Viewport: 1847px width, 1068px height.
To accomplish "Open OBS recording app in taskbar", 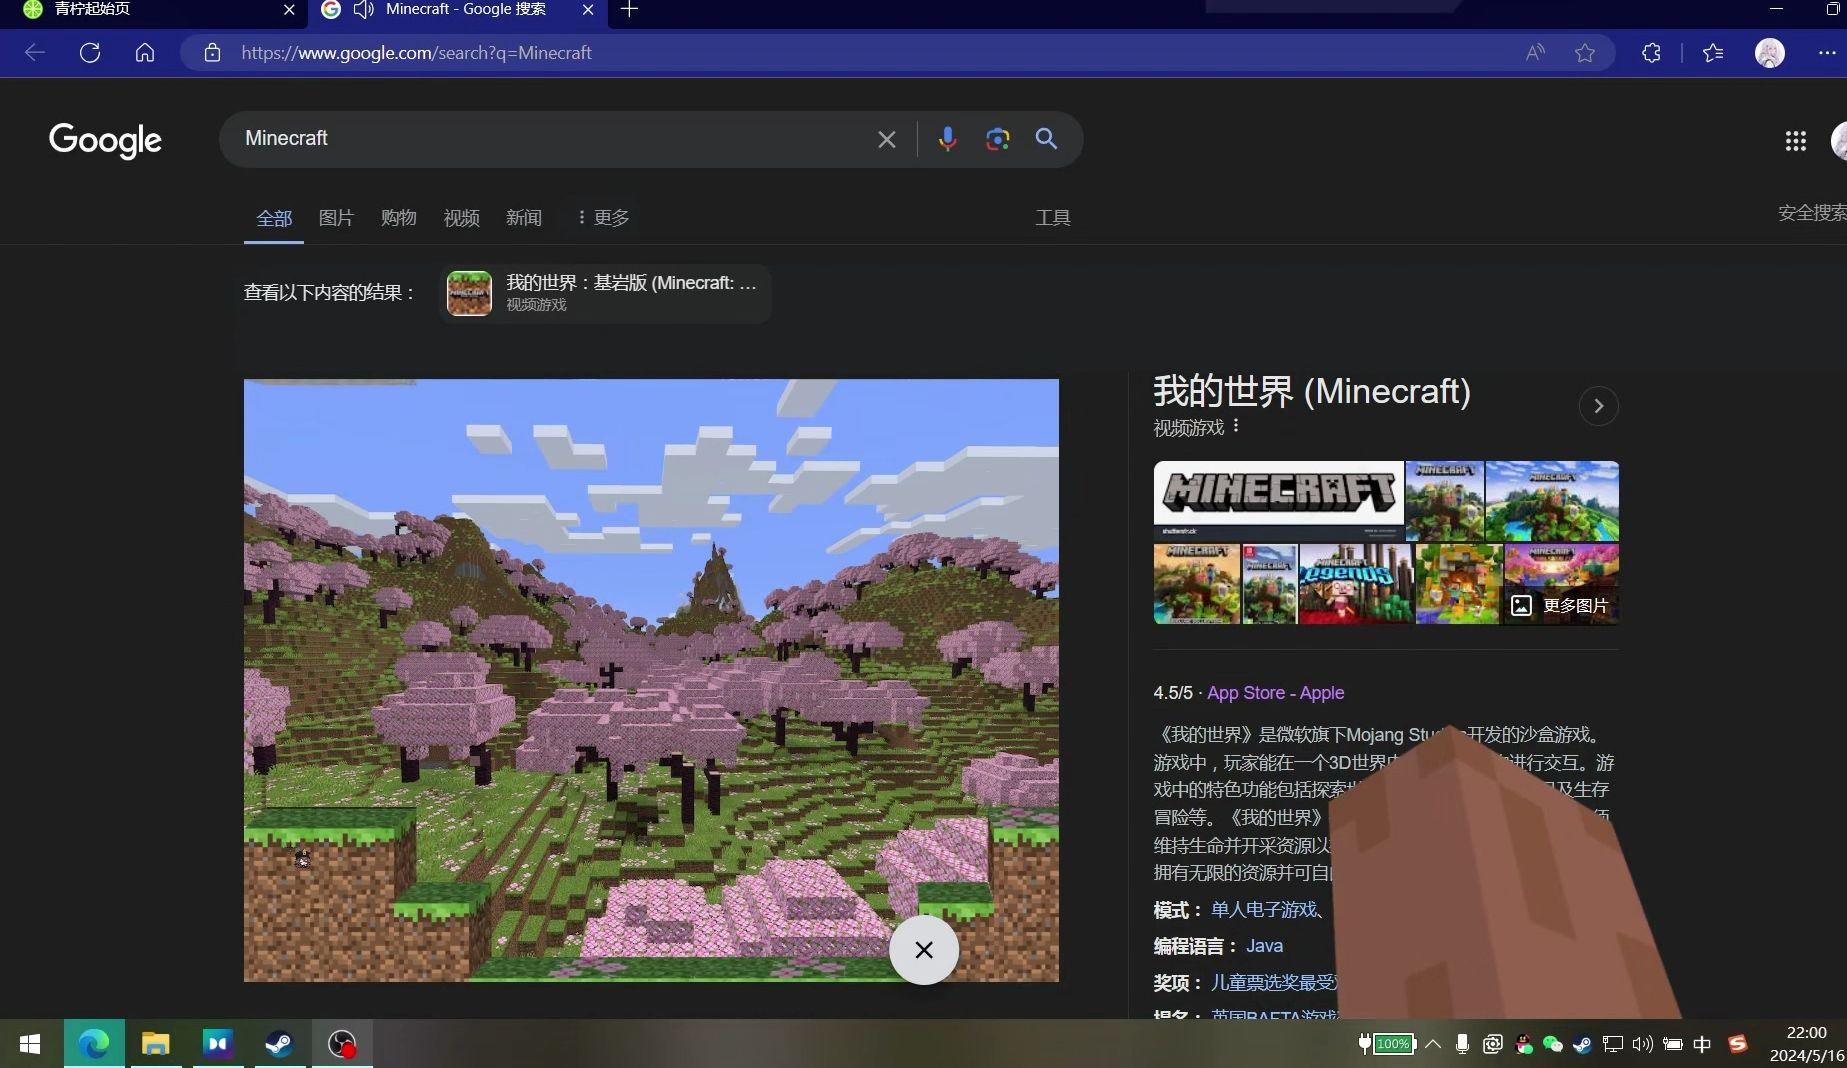I will coord(342,1044).
